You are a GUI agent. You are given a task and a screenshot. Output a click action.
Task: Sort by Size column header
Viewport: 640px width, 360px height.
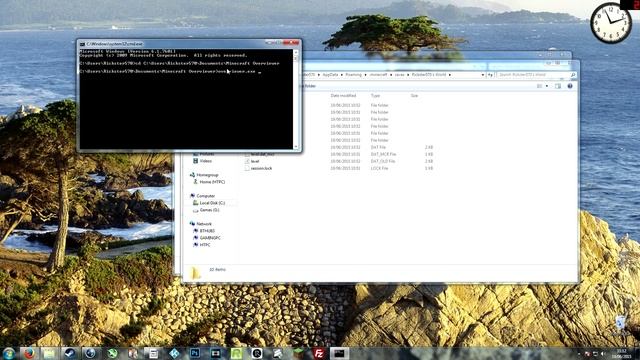pyautogui.click(x=414, y=96)
